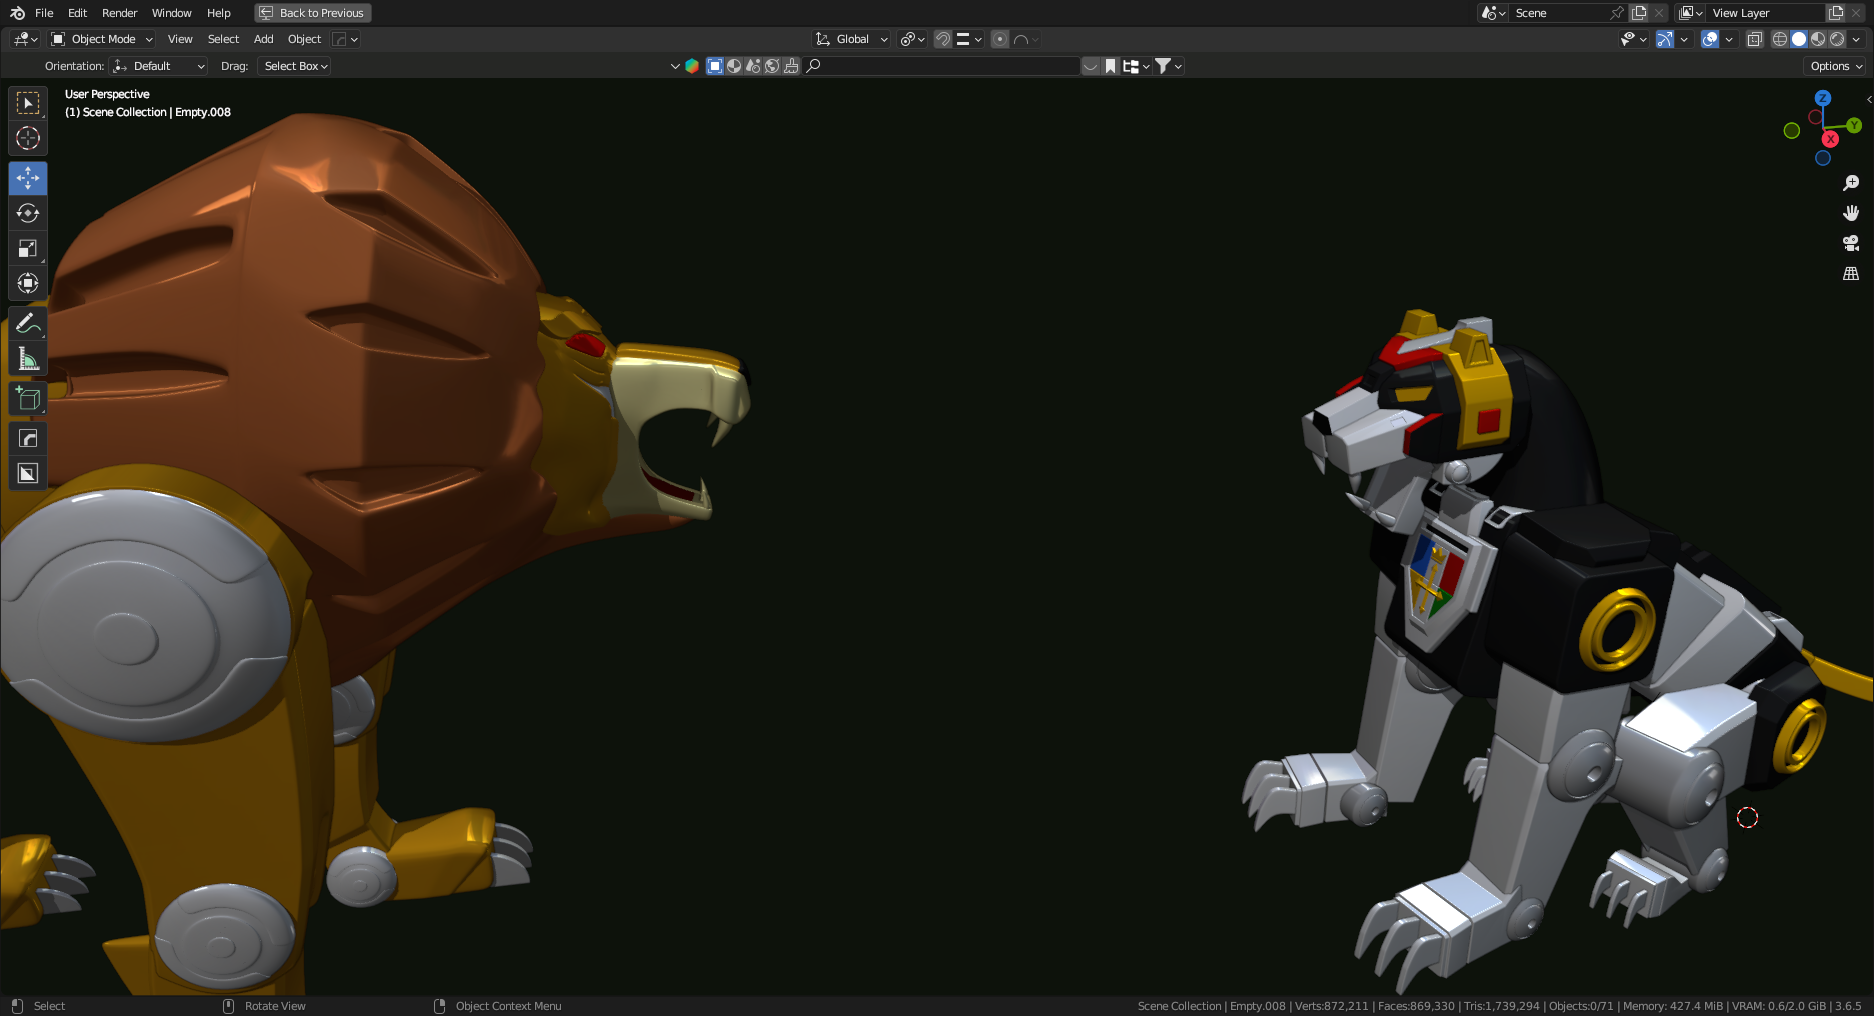1874x1016 pixels.
Task: Click the View Layer name field
Action: click(x=1766, y=13)
